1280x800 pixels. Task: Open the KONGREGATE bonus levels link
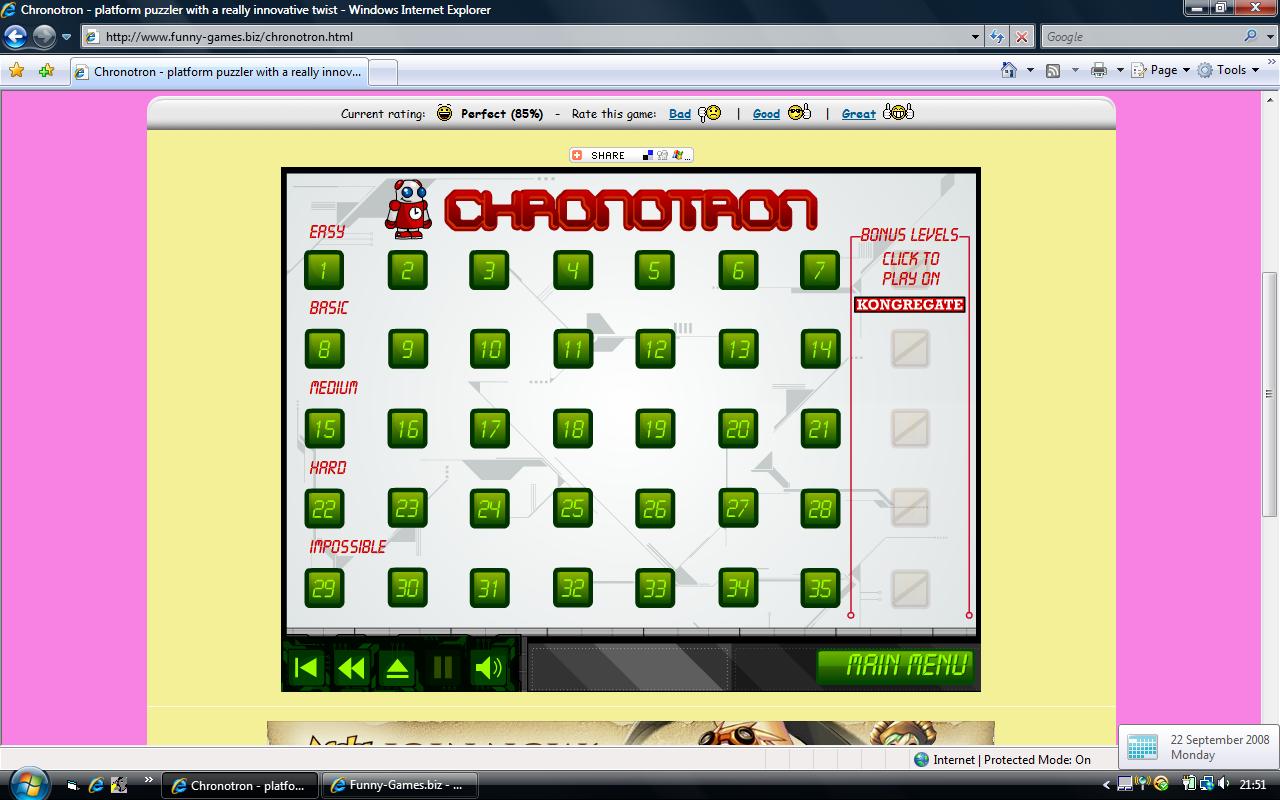[909, 305]
